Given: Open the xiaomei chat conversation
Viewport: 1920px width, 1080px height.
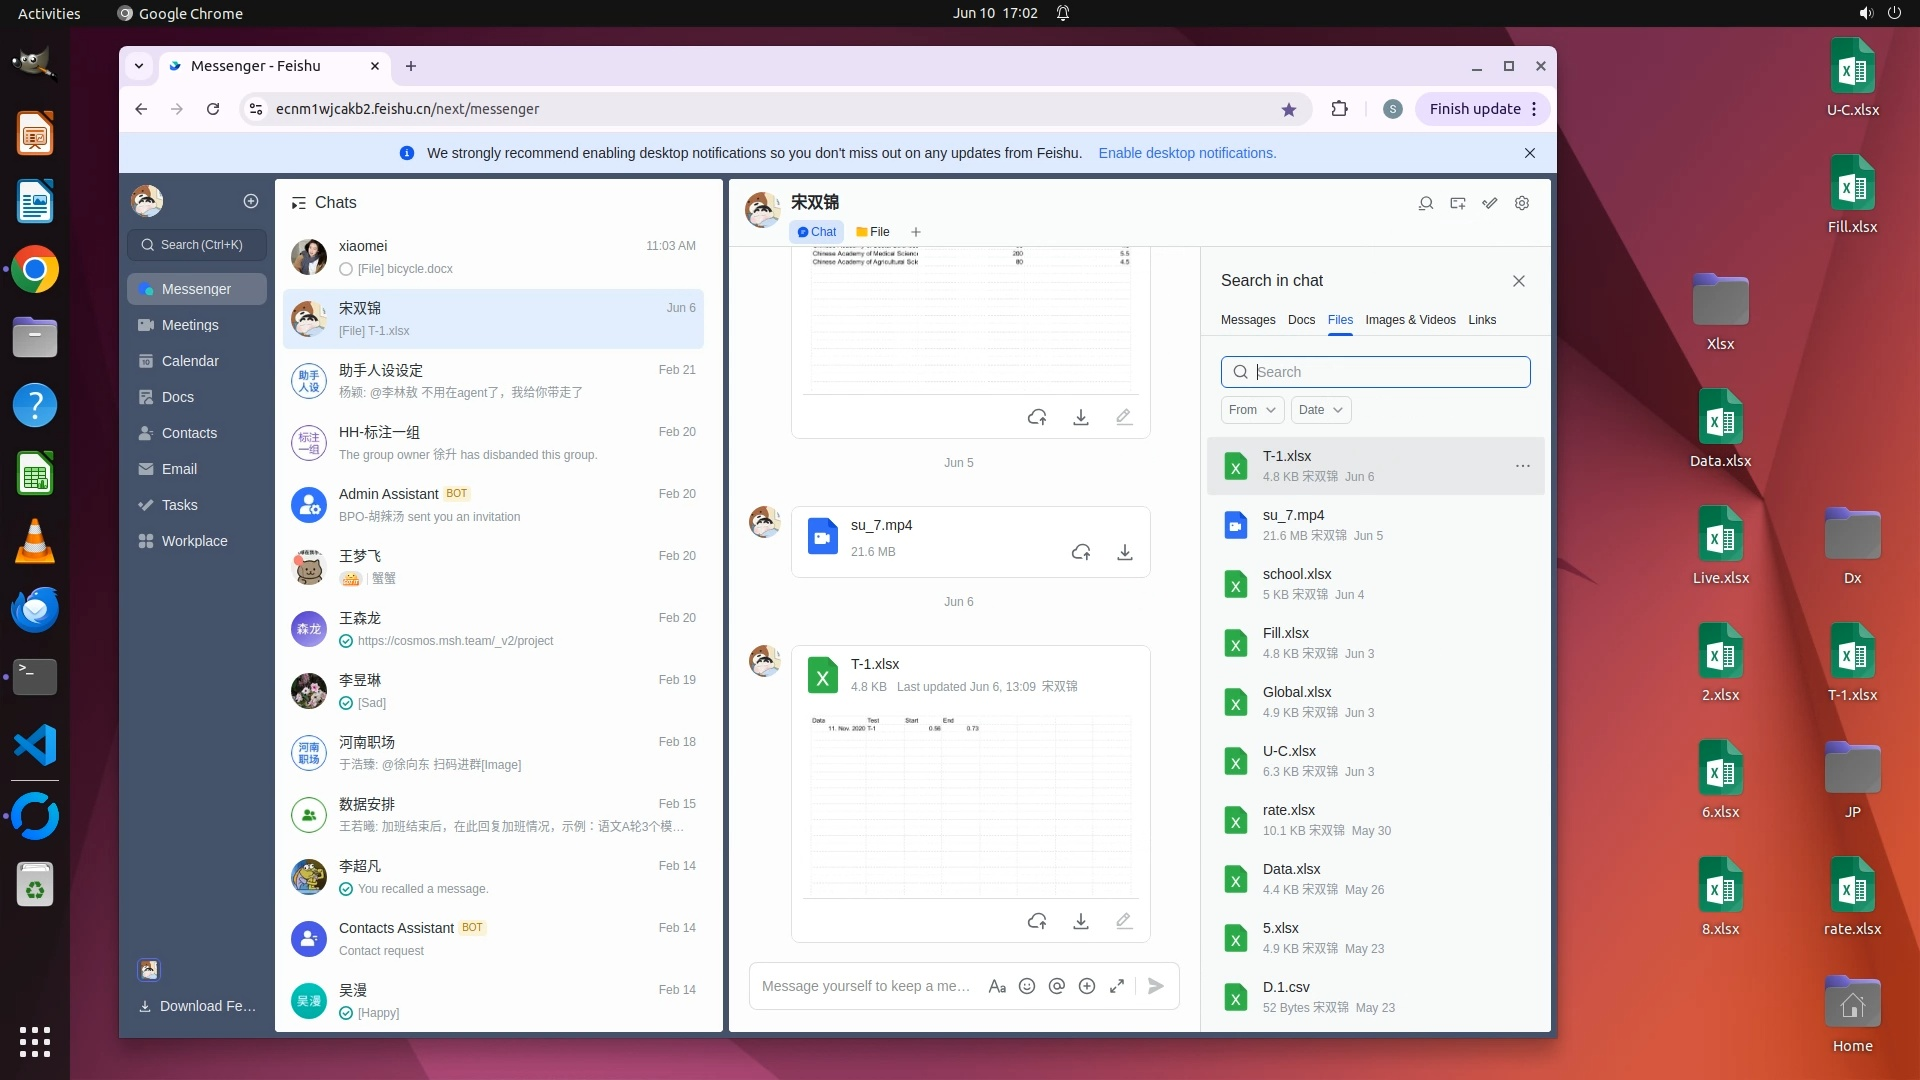Looking at the screenshot, I should 493,257.
